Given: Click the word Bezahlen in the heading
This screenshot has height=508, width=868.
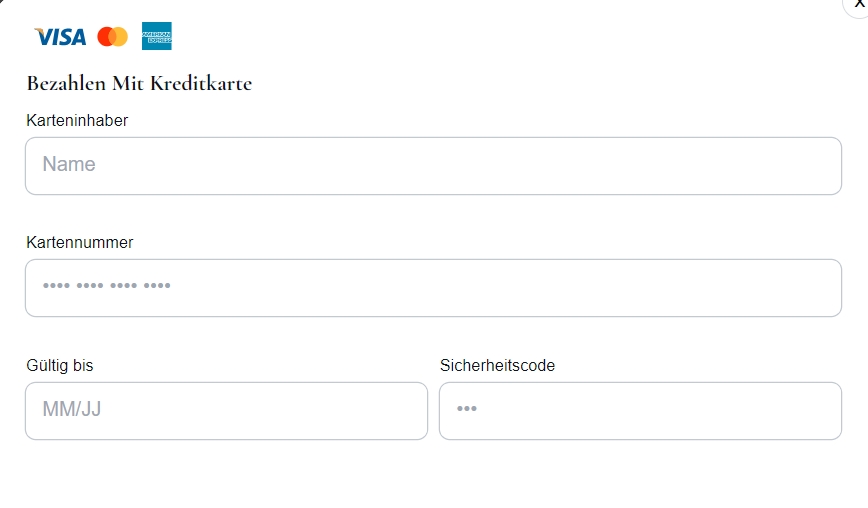Looking at the screenshot, I should coord(66,84).
